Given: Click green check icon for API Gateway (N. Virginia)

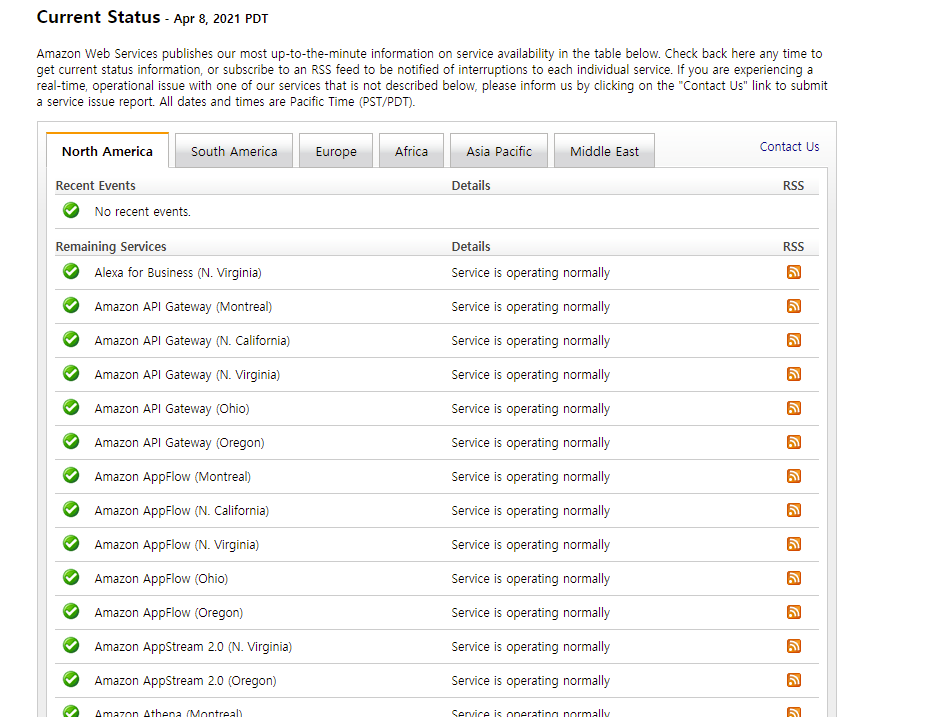Looking at the screenshot, I should click(x=71, y=373).
